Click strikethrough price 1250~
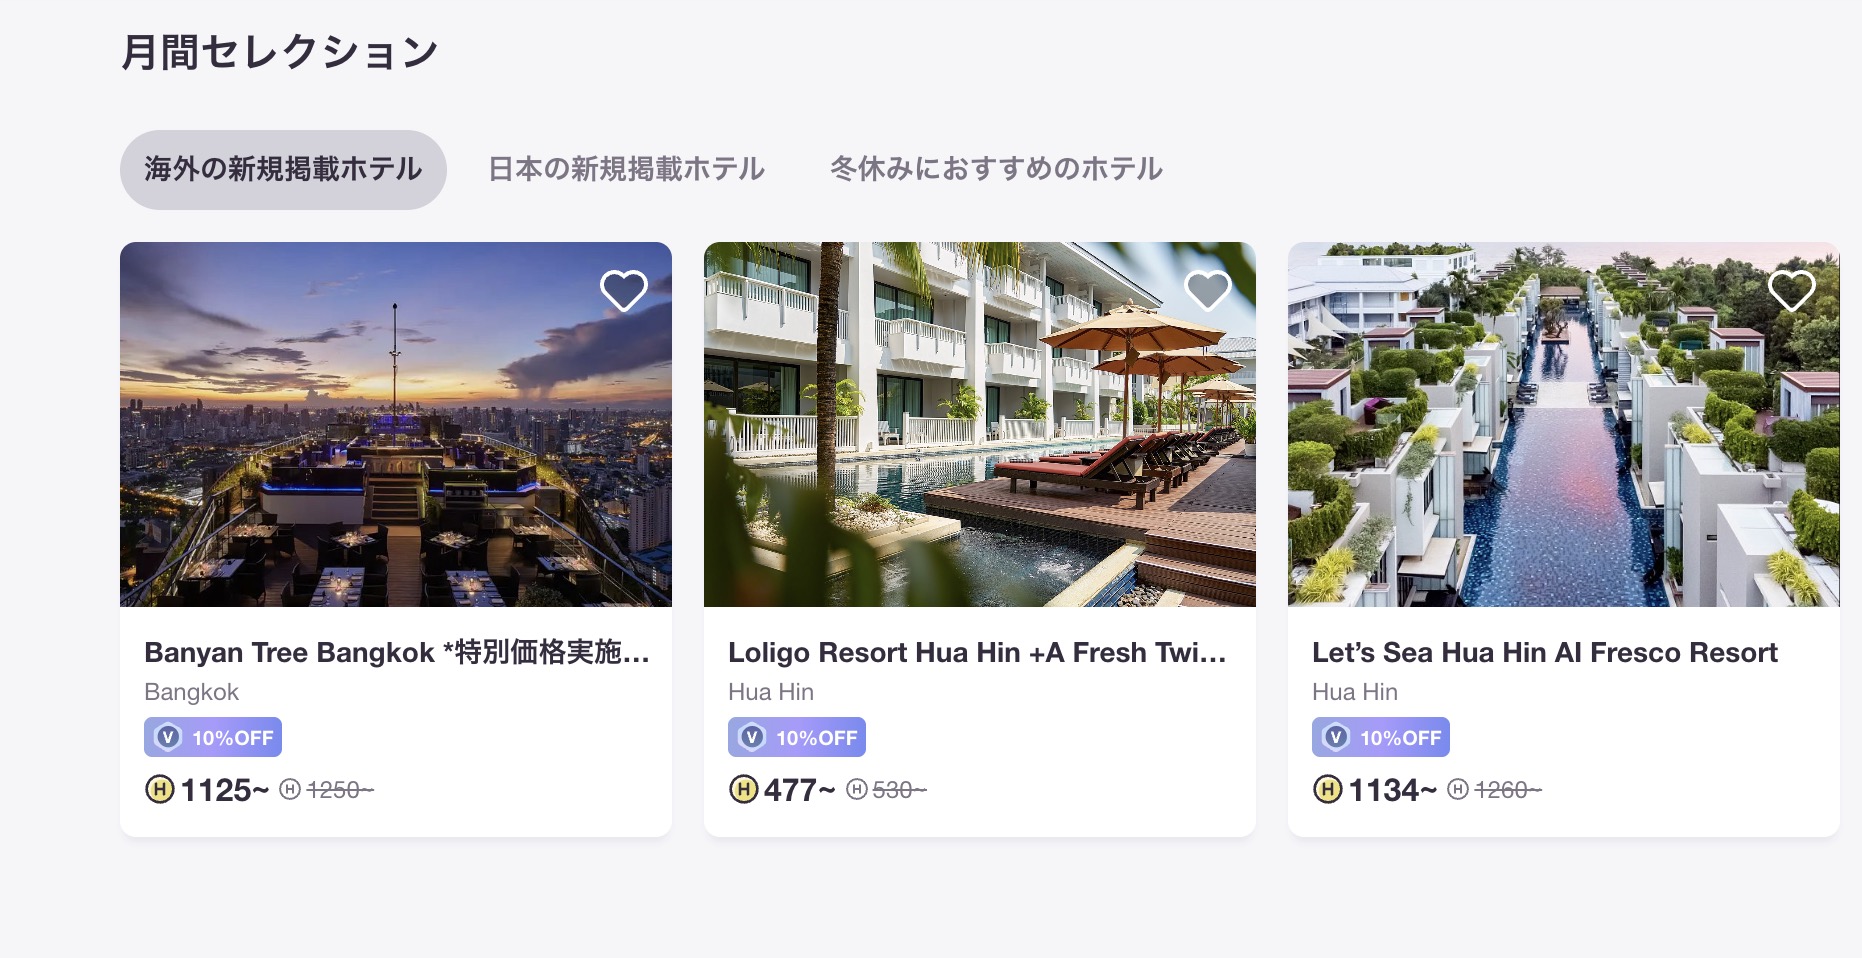 tap(340, 790)
